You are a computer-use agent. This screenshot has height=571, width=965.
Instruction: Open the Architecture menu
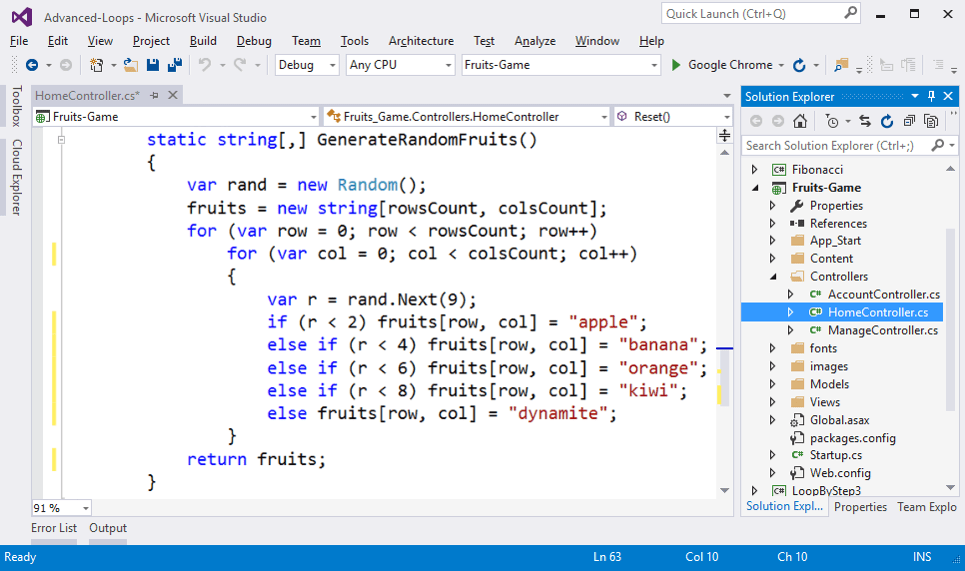[x=421, y=41]
